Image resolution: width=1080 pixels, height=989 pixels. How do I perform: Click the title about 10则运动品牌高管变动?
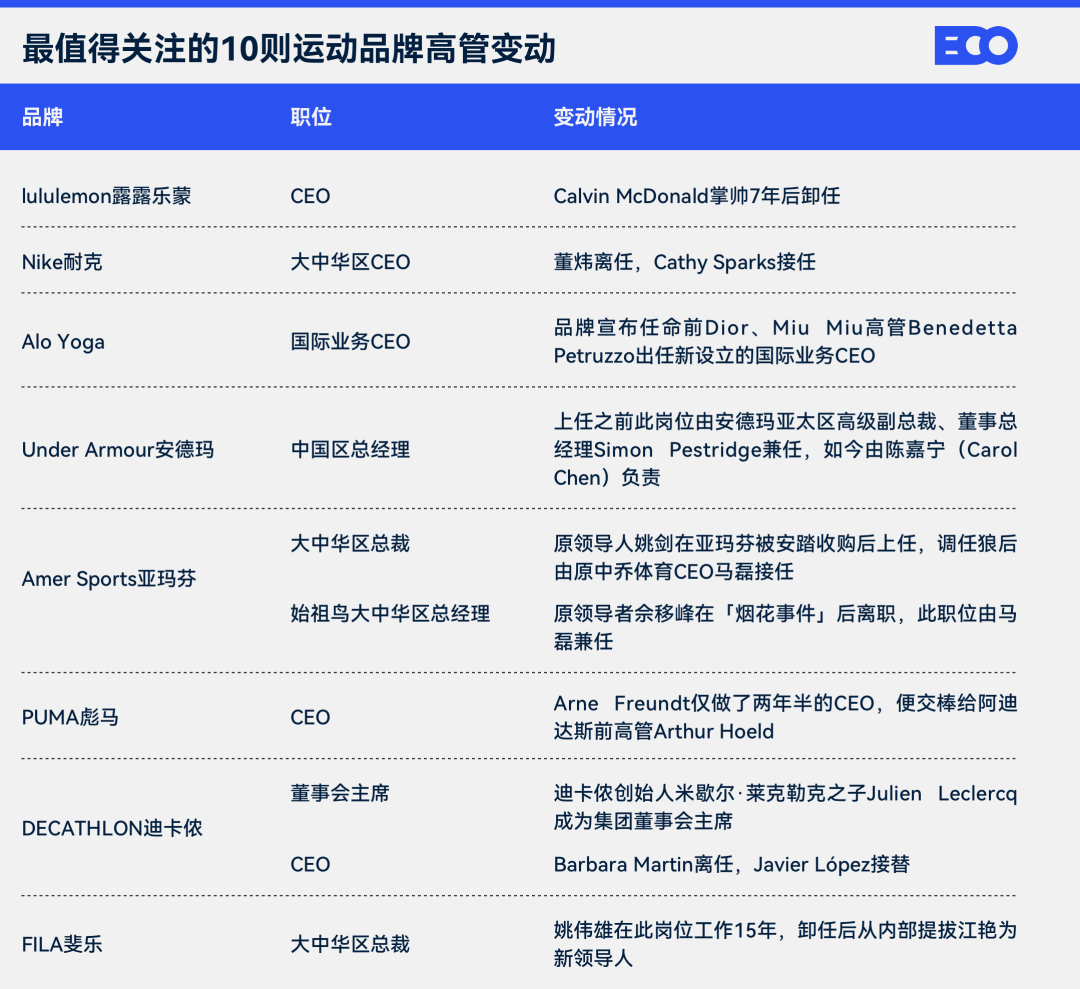click(x=288, y=48)
